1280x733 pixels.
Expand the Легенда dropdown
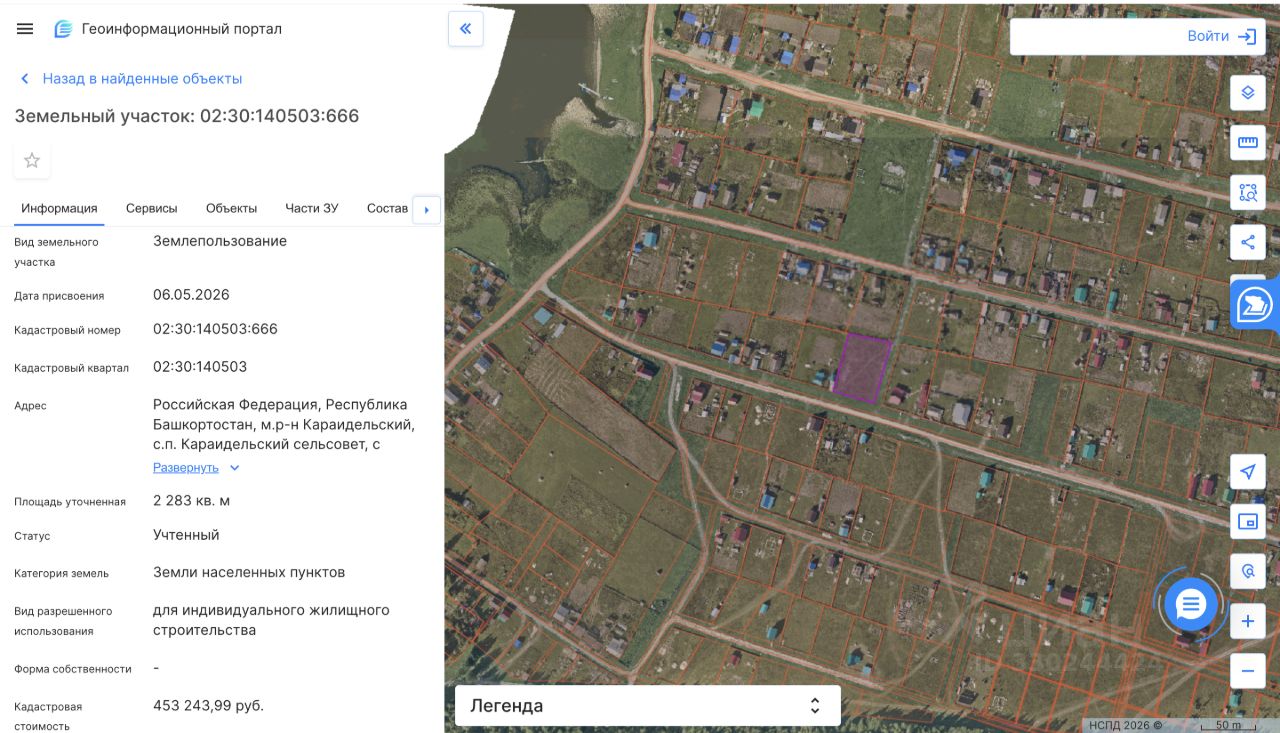648,705
